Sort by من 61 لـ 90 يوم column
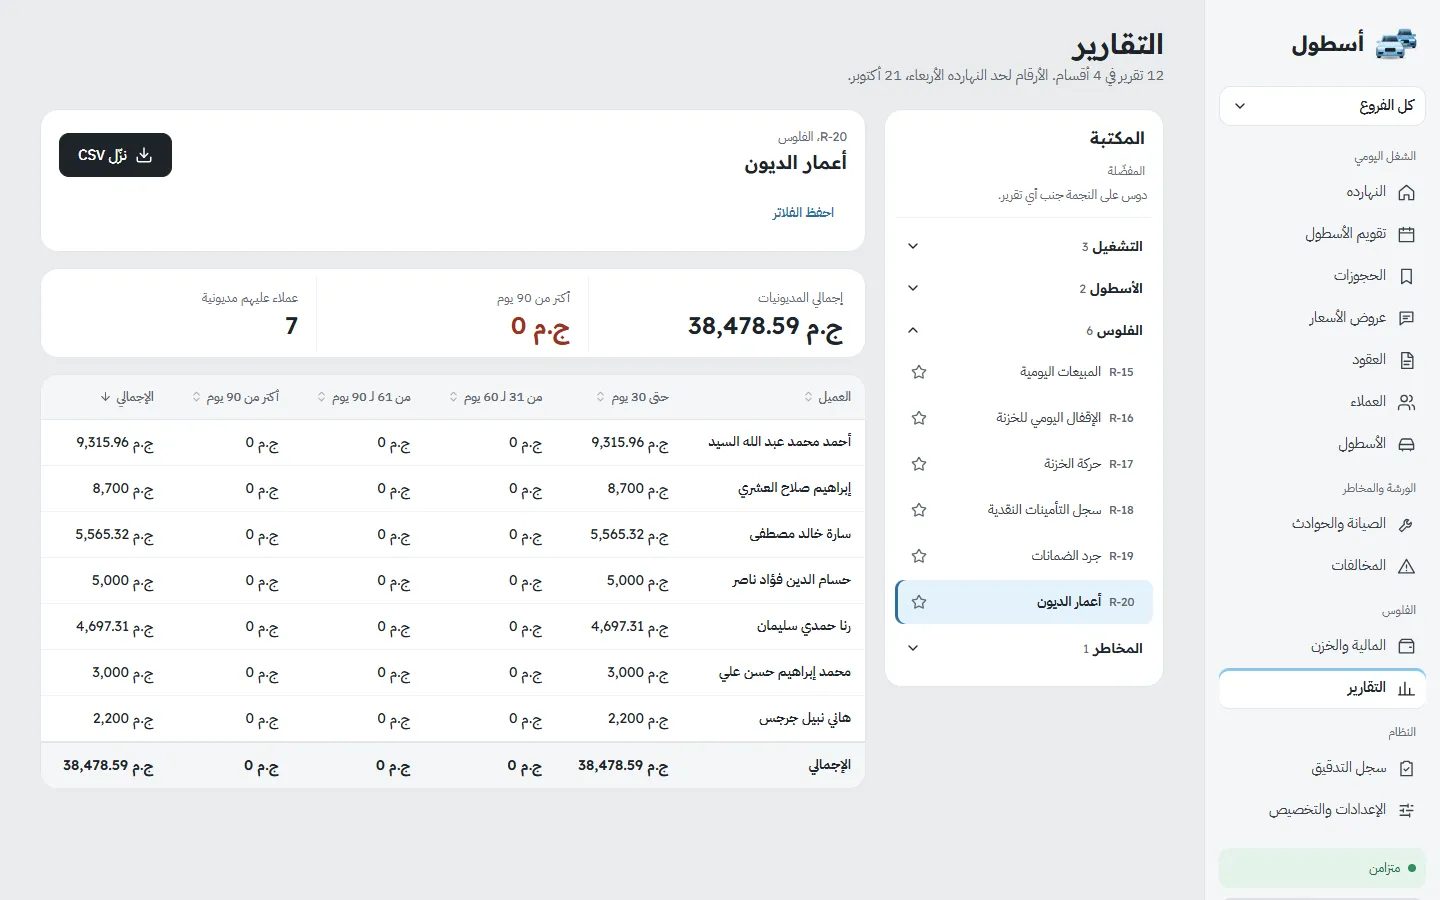 [364, 397]
